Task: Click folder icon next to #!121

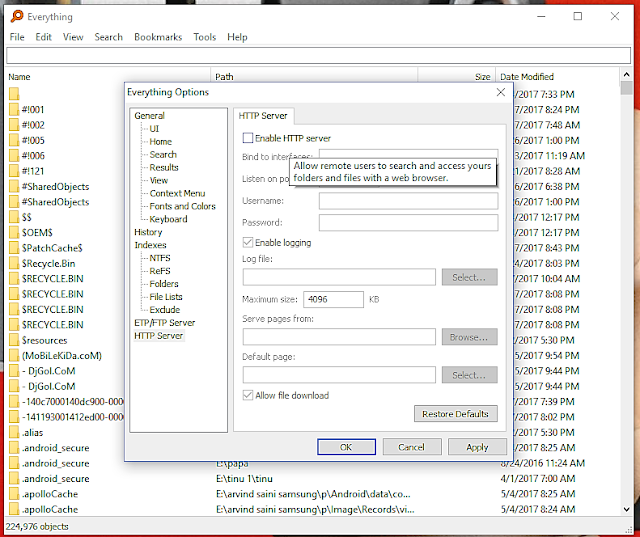Action: tap(14, 171)
